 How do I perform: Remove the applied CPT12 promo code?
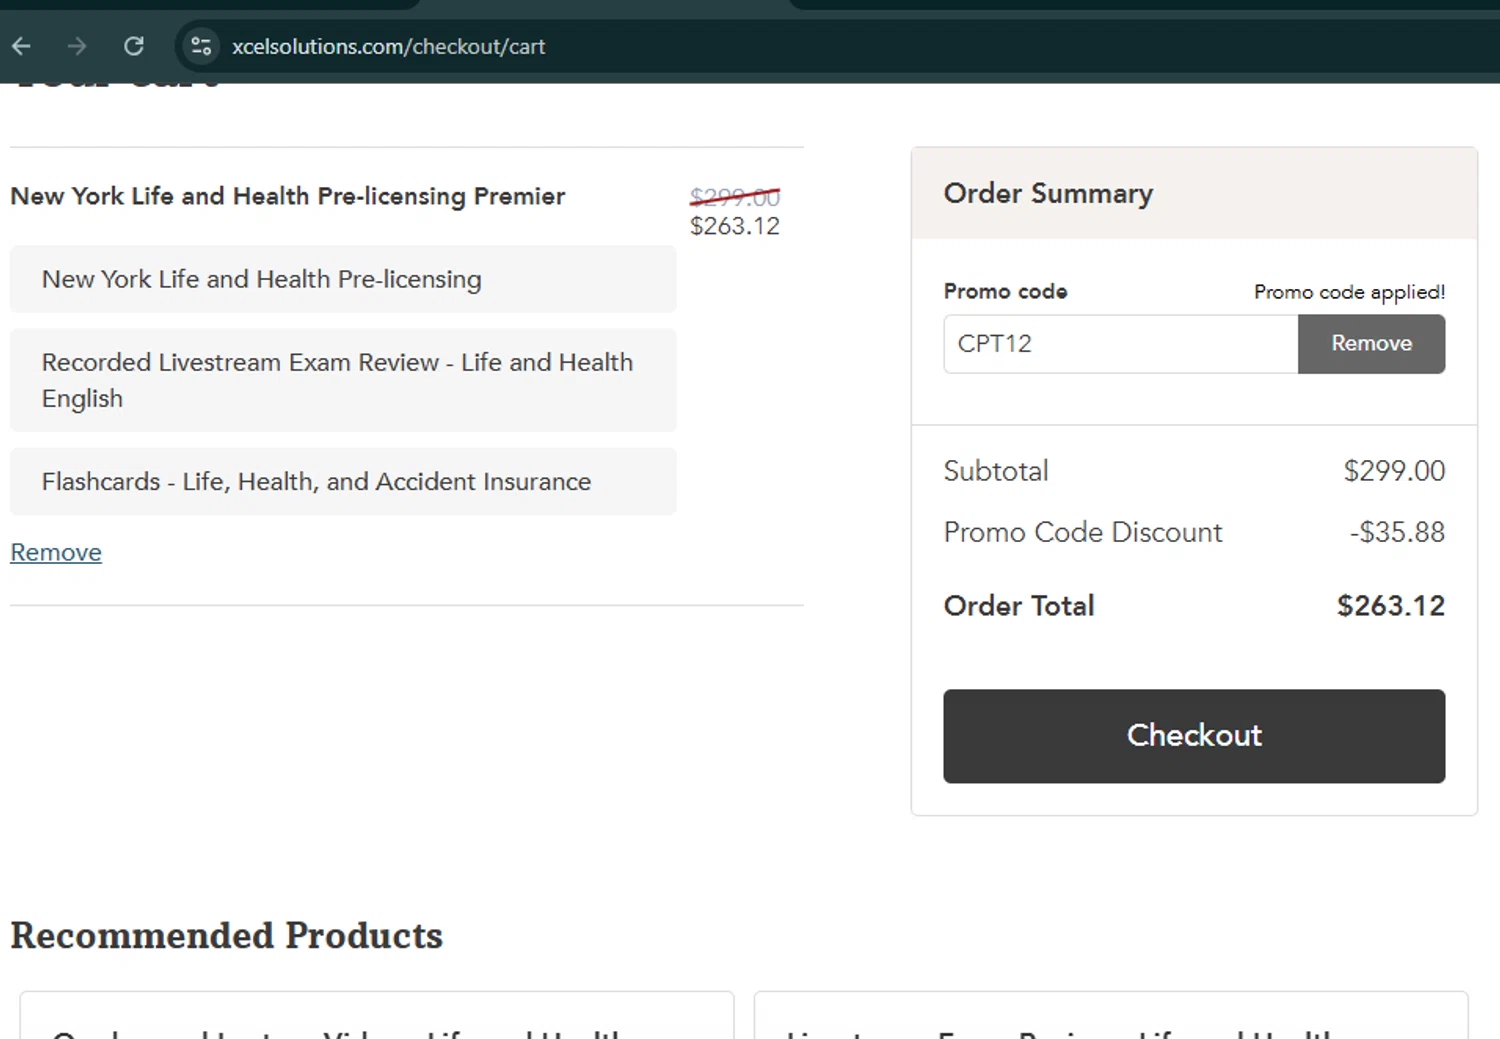[1371, 344]
